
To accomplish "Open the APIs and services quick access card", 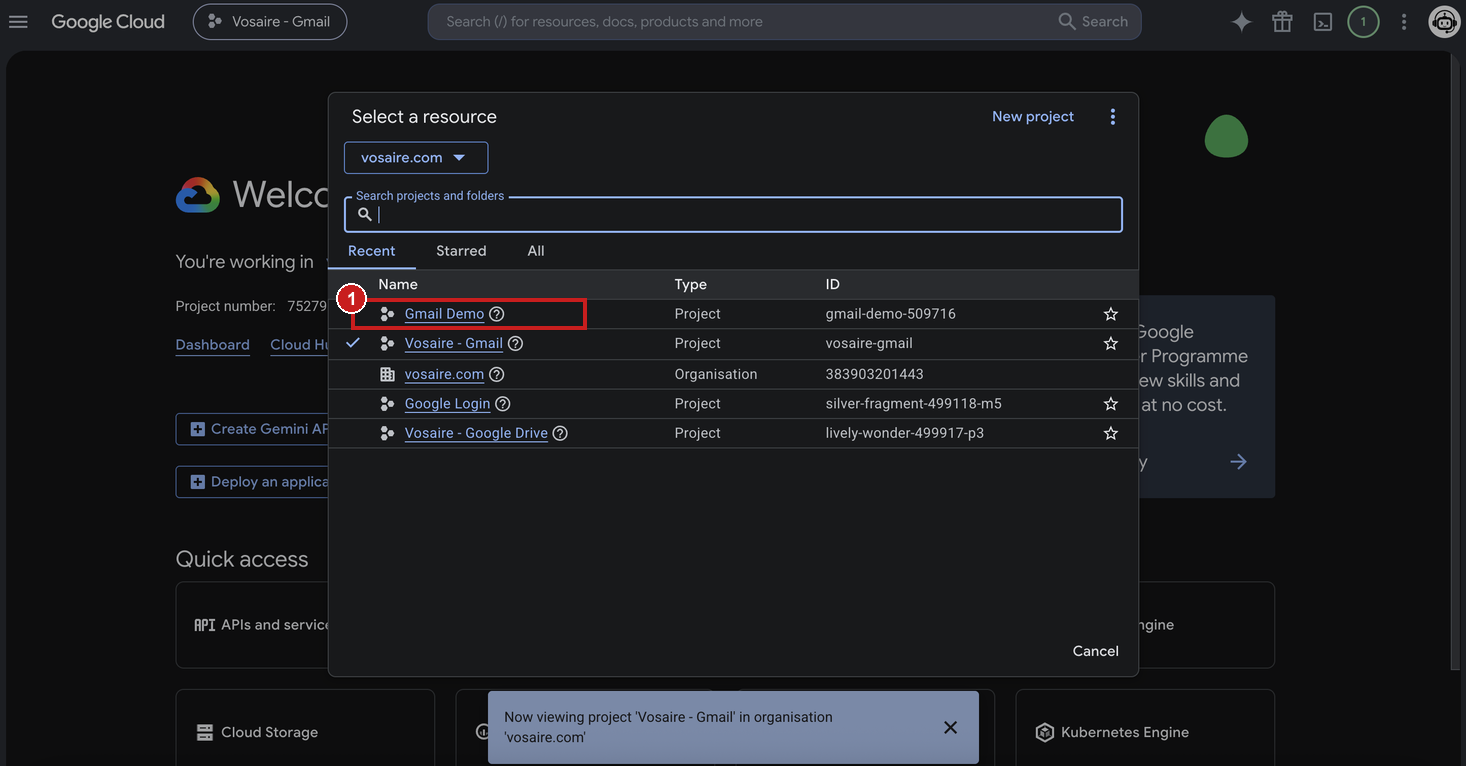I will pyautogui.click(x=253, y=625).
